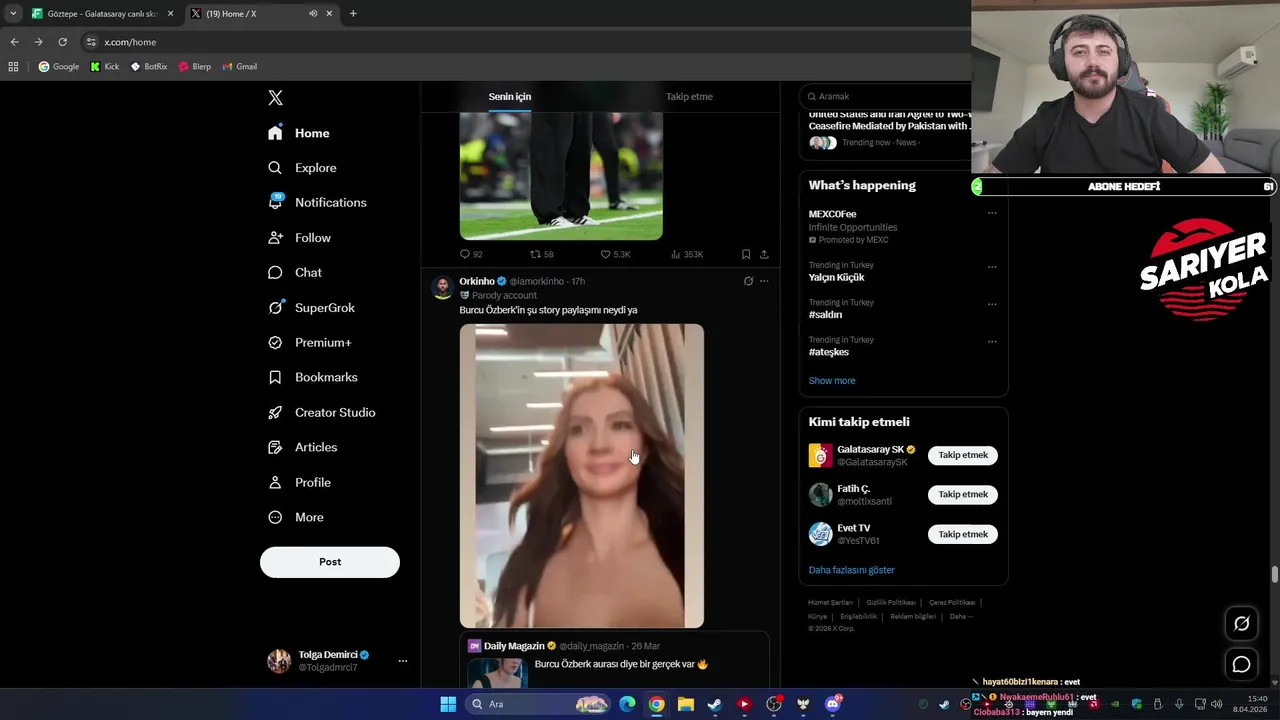This screenshot has width=1280, height=720.
Task: Click Daha fazlasını göster link
Action: pos(852,570)
